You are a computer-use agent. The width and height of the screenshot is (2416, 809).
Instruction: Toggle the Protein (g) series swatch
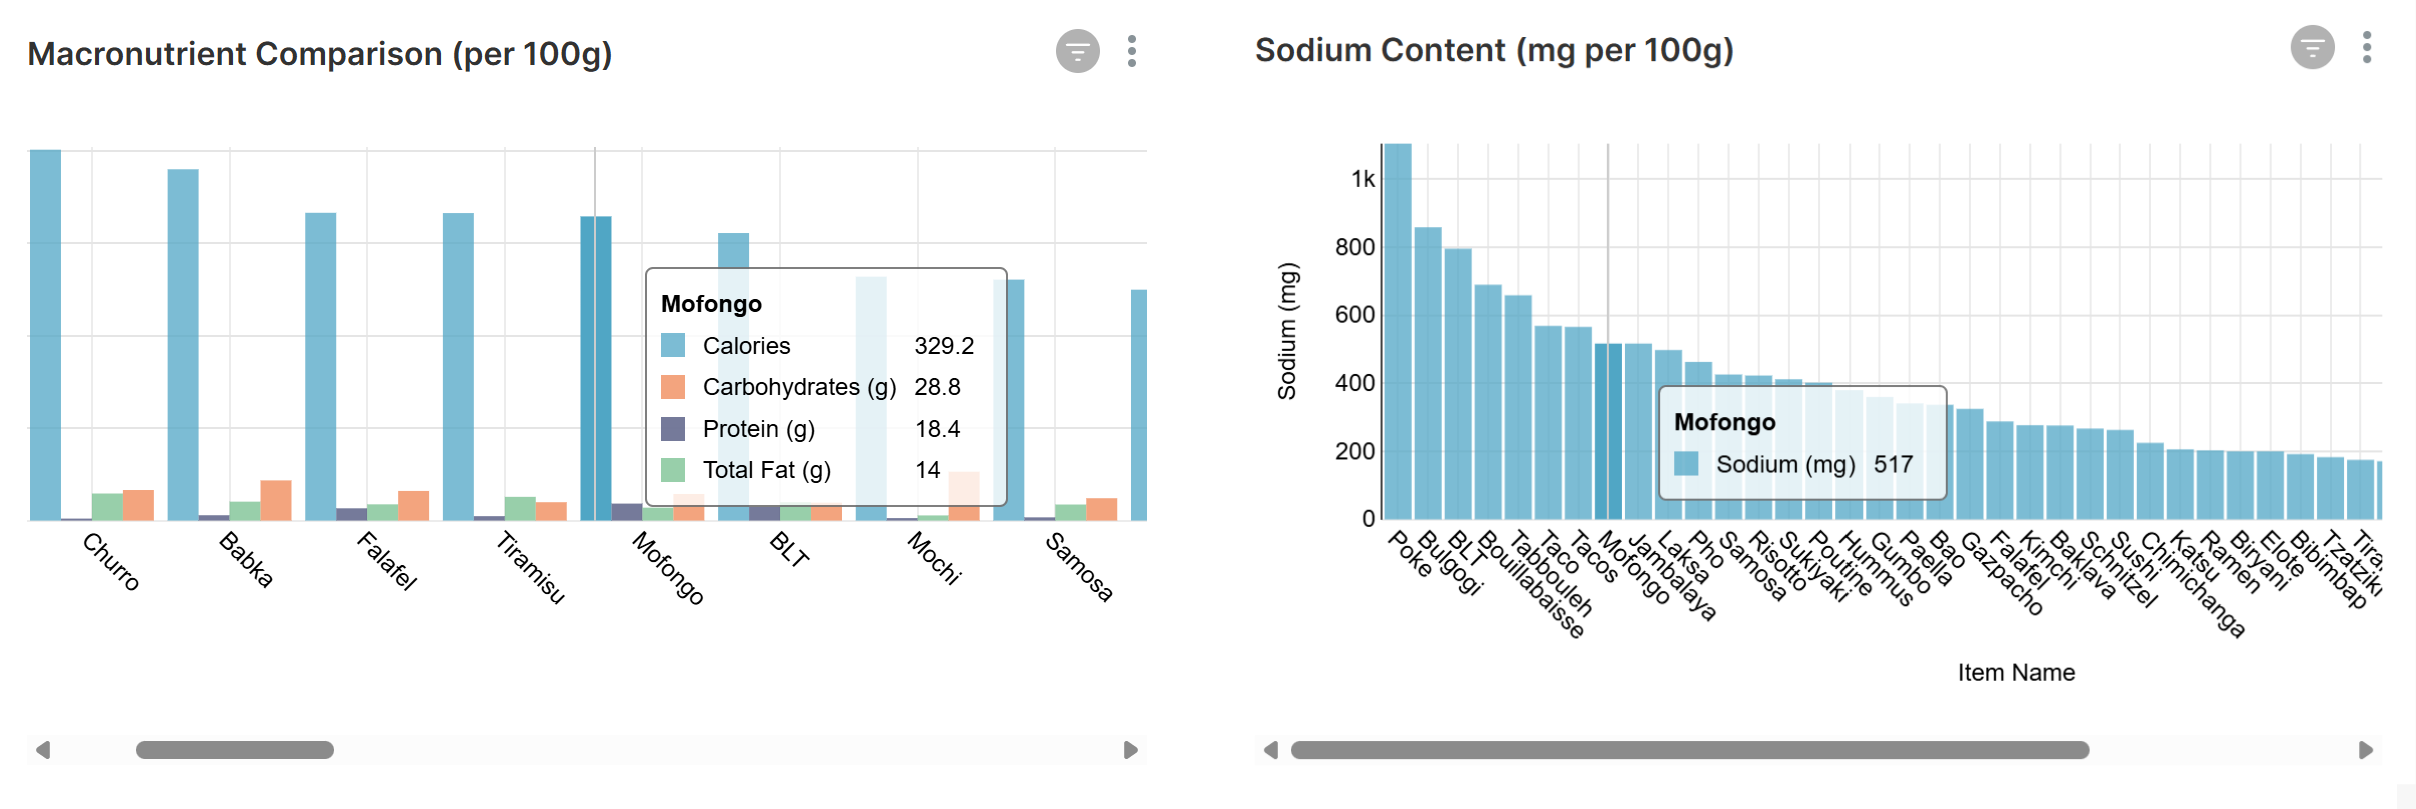click(674, 428)
